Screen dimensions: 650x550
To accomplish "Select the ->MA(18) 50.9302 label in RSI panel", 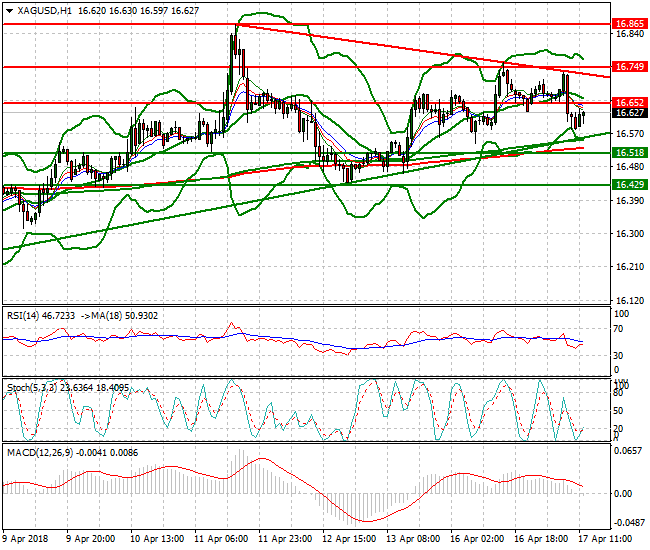I will [119, 316].
